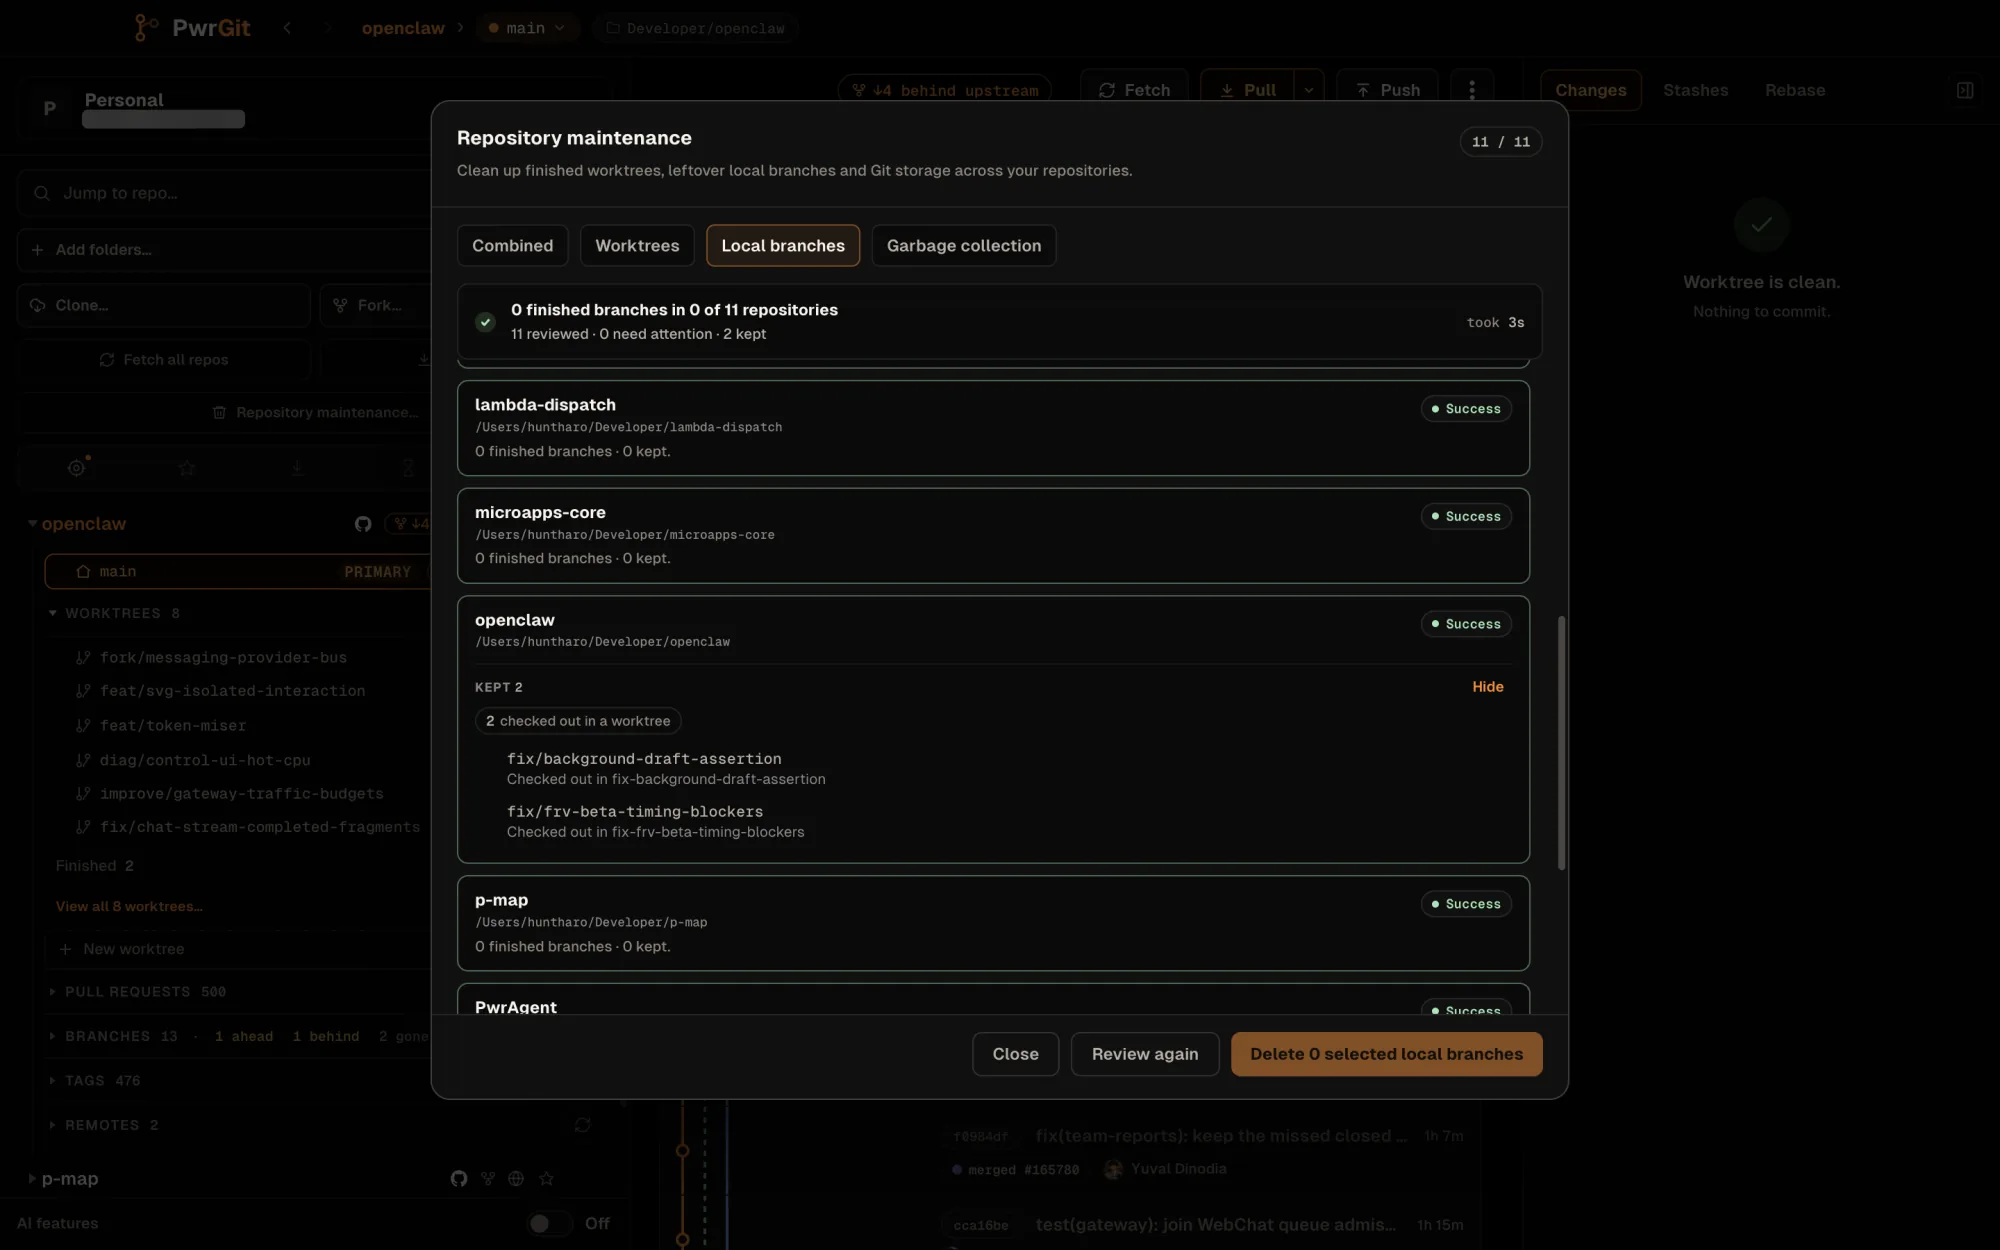Viewport: 2000px width, 1250px height.
Task: Expand the REMOTES section
Action: click(x=53, y=1125)
